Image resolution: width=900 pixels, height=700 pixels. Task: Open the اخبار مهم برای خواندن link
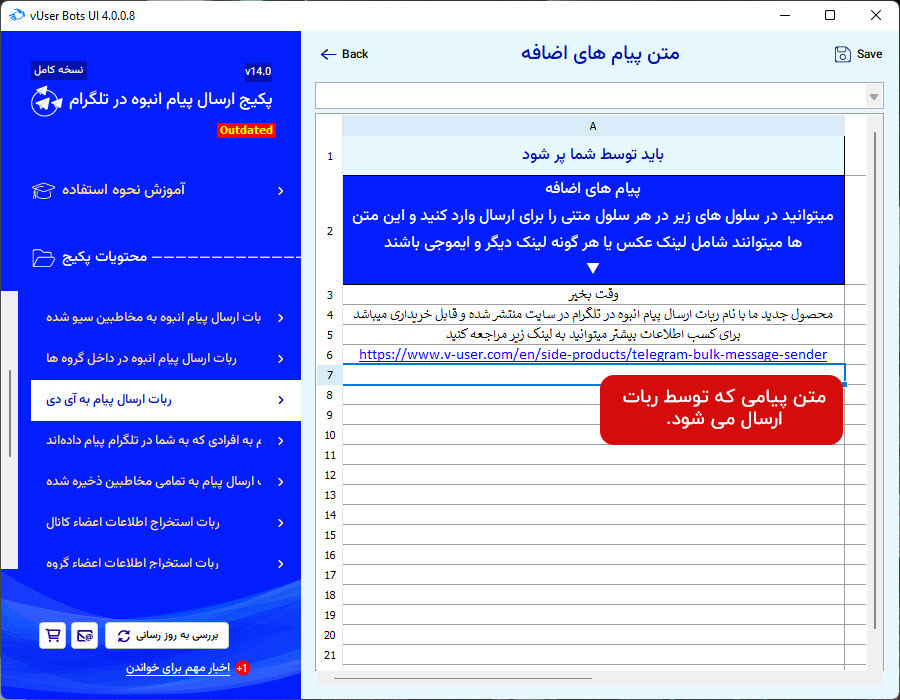[x=178, y=668]
